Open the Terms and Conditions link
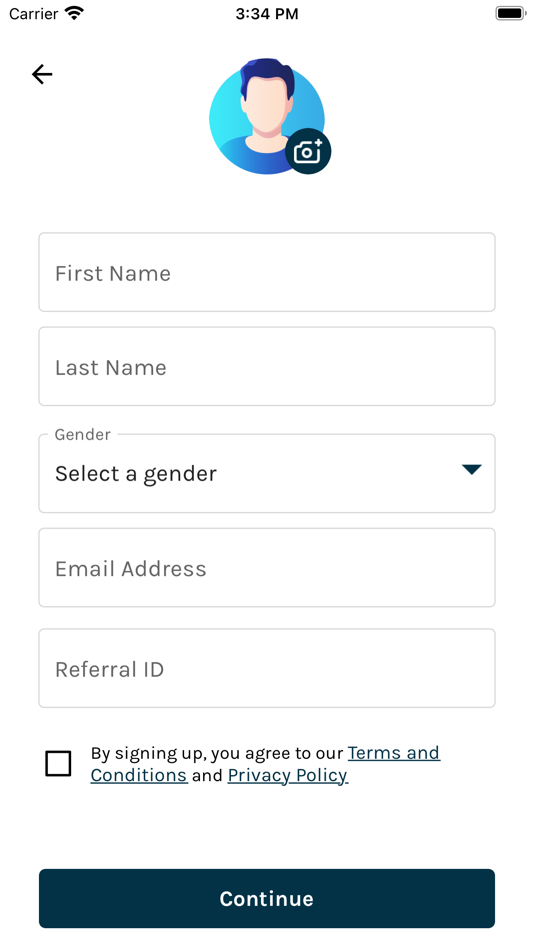 click(265, 764)
